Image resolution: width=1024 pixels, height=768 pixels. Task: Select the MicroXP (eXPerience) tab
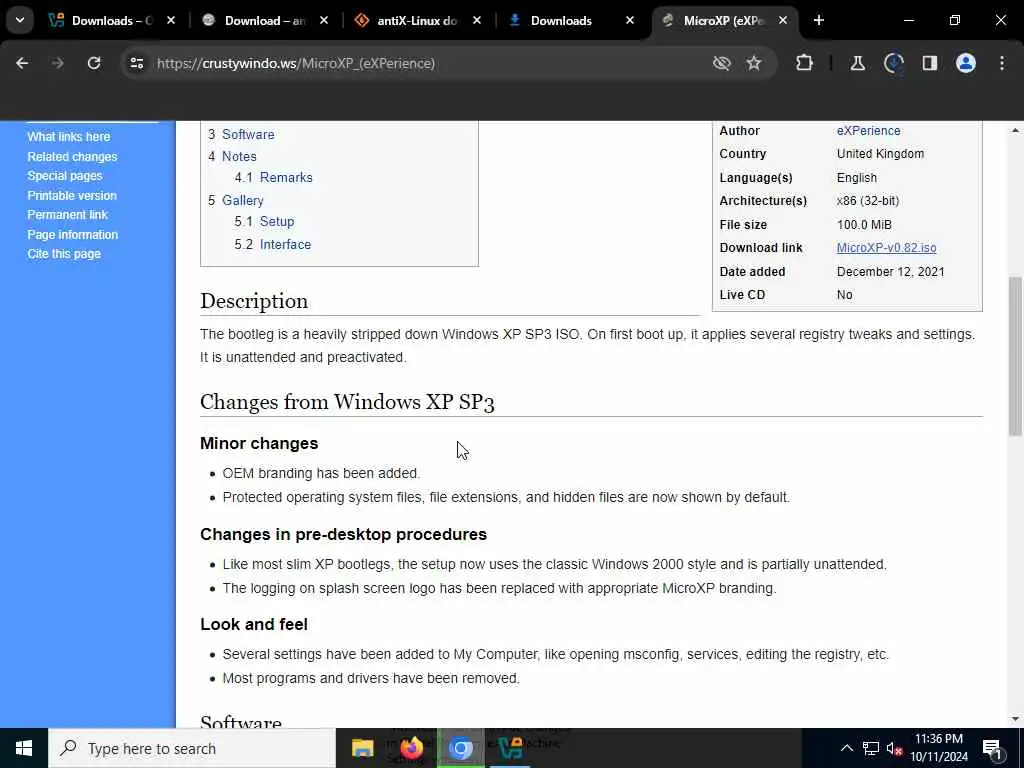click(x=724, y=21)
